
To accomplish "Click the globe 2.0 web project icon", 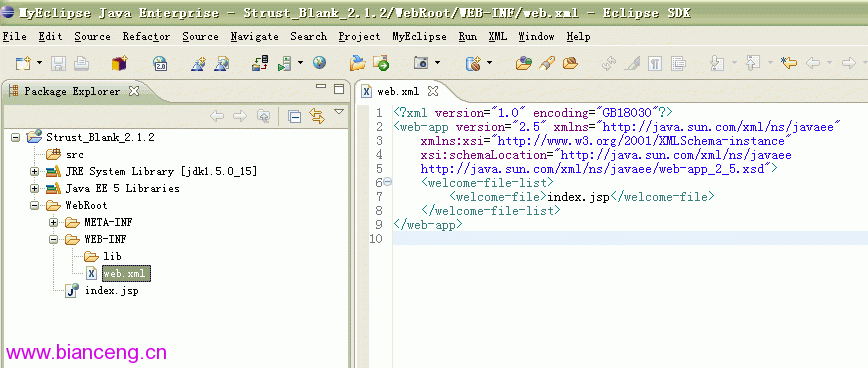I will pyautogui.click(x=160, y=64).
